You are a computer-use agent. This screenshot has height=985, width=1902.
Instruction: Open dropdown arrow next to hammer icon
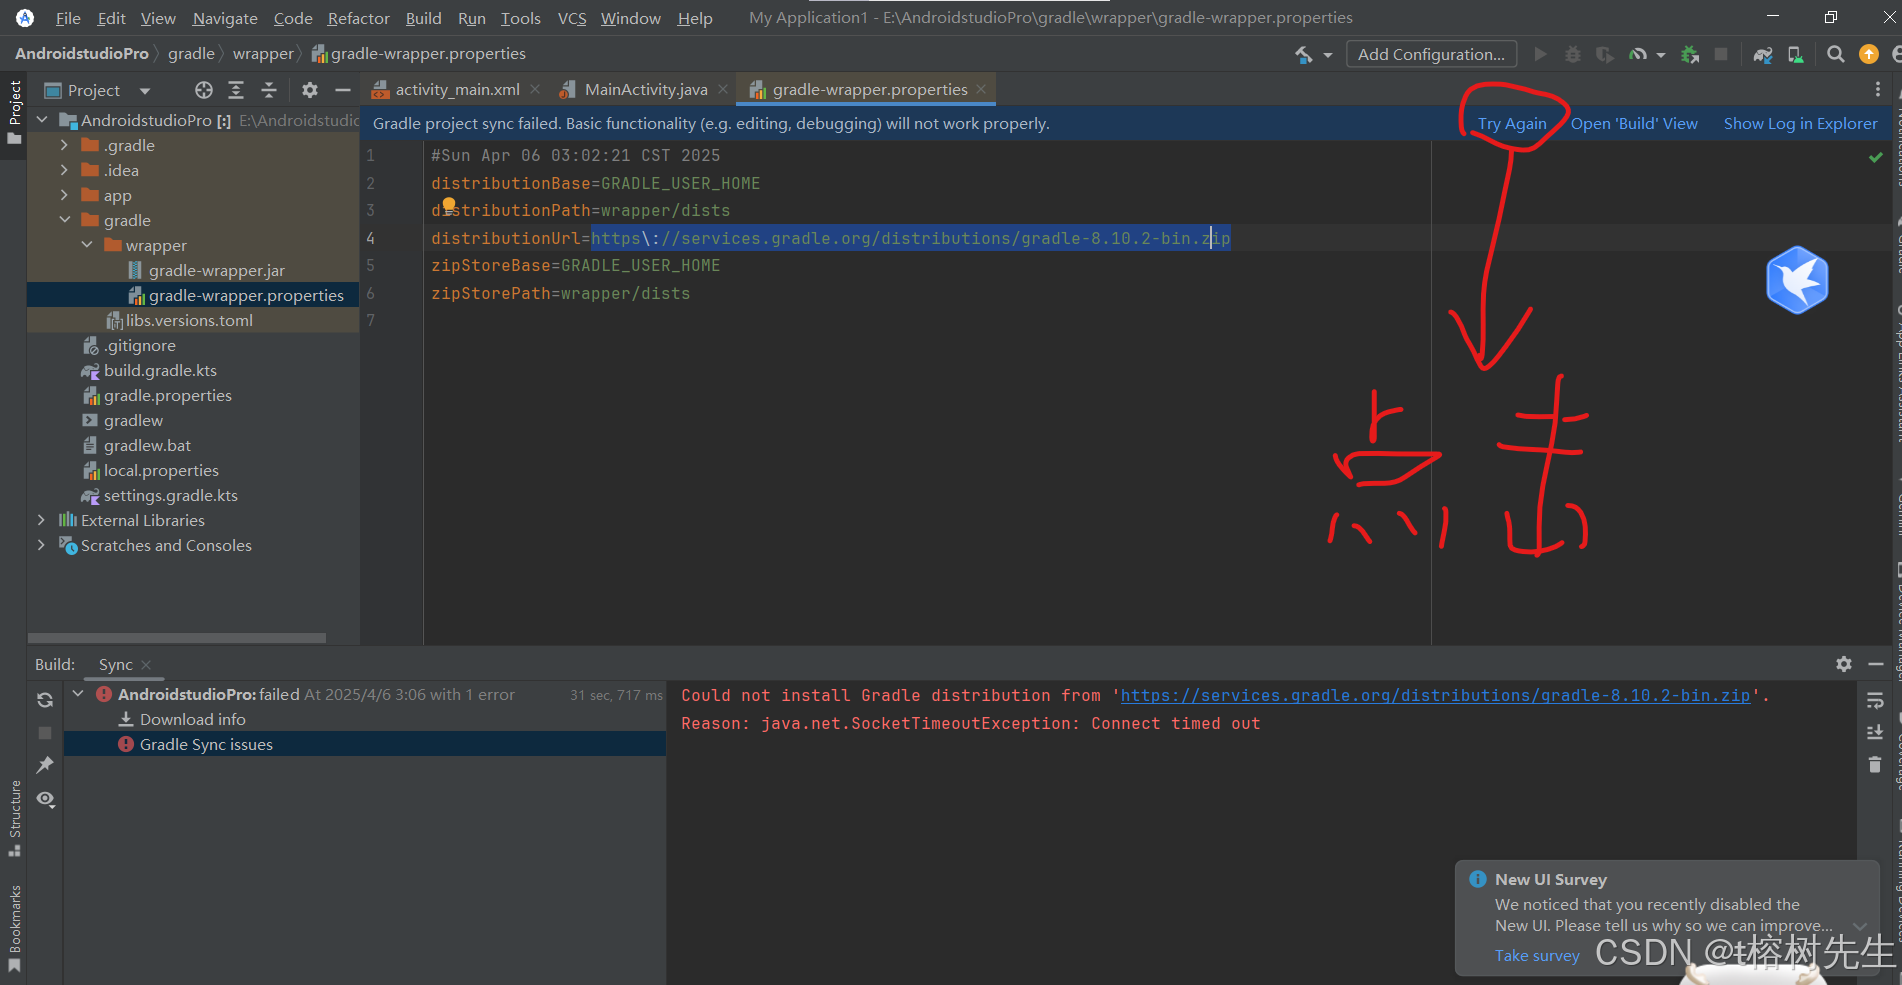(x=1328, y=55)
